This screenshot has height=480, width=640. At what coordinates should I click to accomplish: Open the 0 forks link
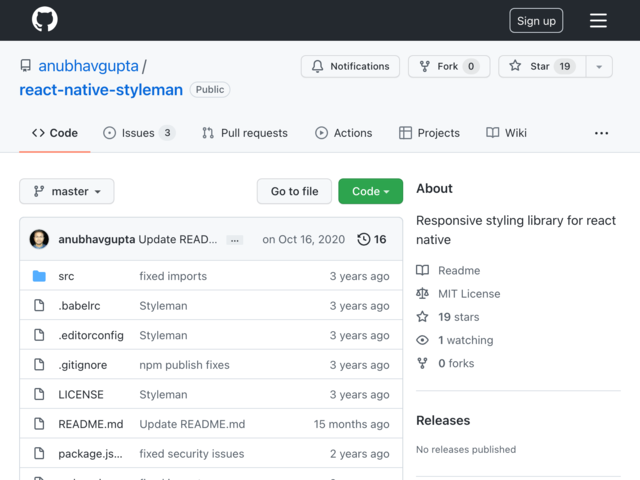[456, 363]
